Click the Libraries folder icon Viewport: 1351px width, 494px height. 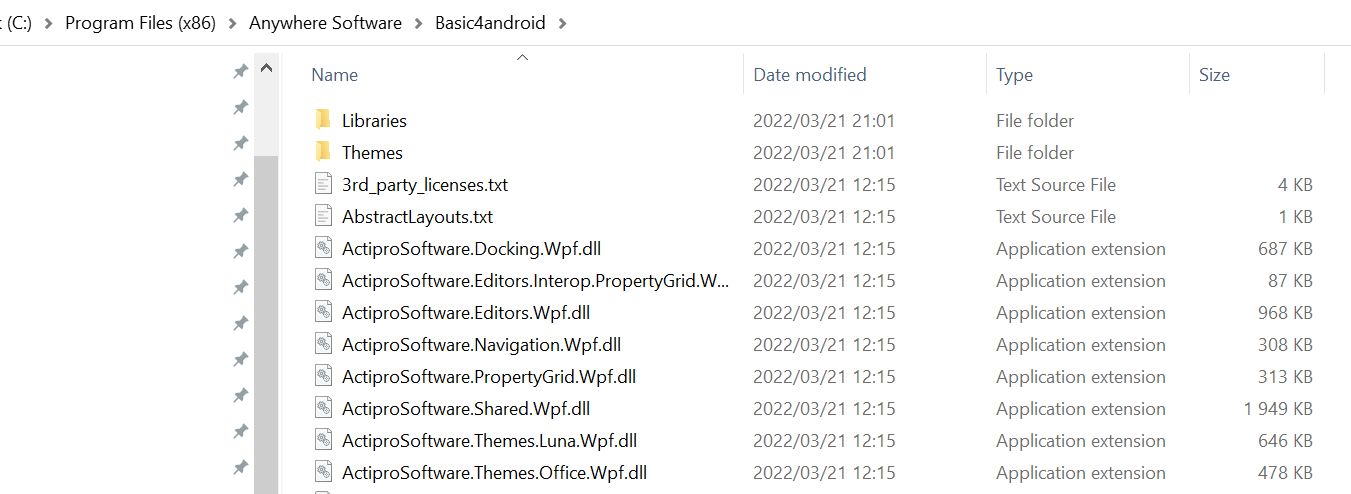pyautogui.click(x=323, y=120)
